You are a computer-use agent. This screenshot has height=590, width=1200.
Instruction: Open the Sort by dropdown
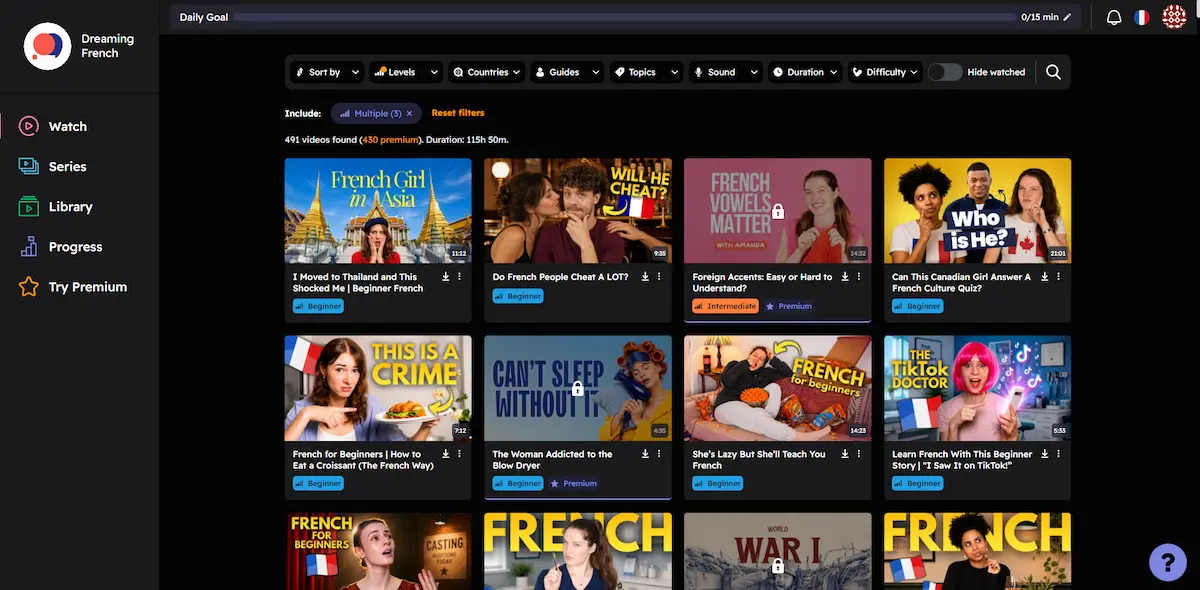(327, 72)
